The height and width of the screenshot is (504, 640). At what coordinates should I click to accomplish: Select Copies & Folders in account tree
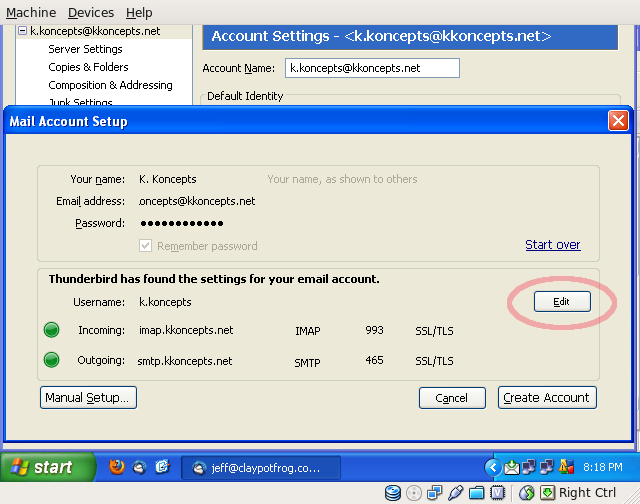click(88, 67)
